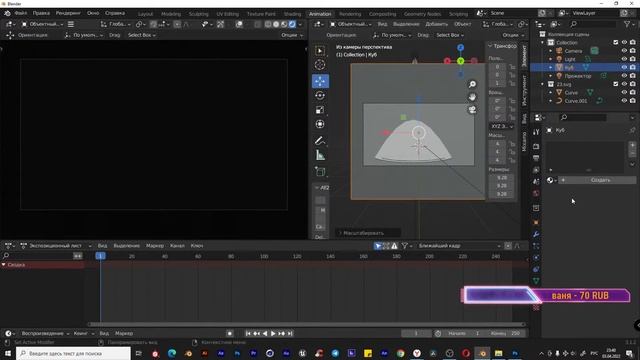Click the dope sheet horizontal scrollbar
Viewport: 640px width, 360px height.
tap(306, 324)
